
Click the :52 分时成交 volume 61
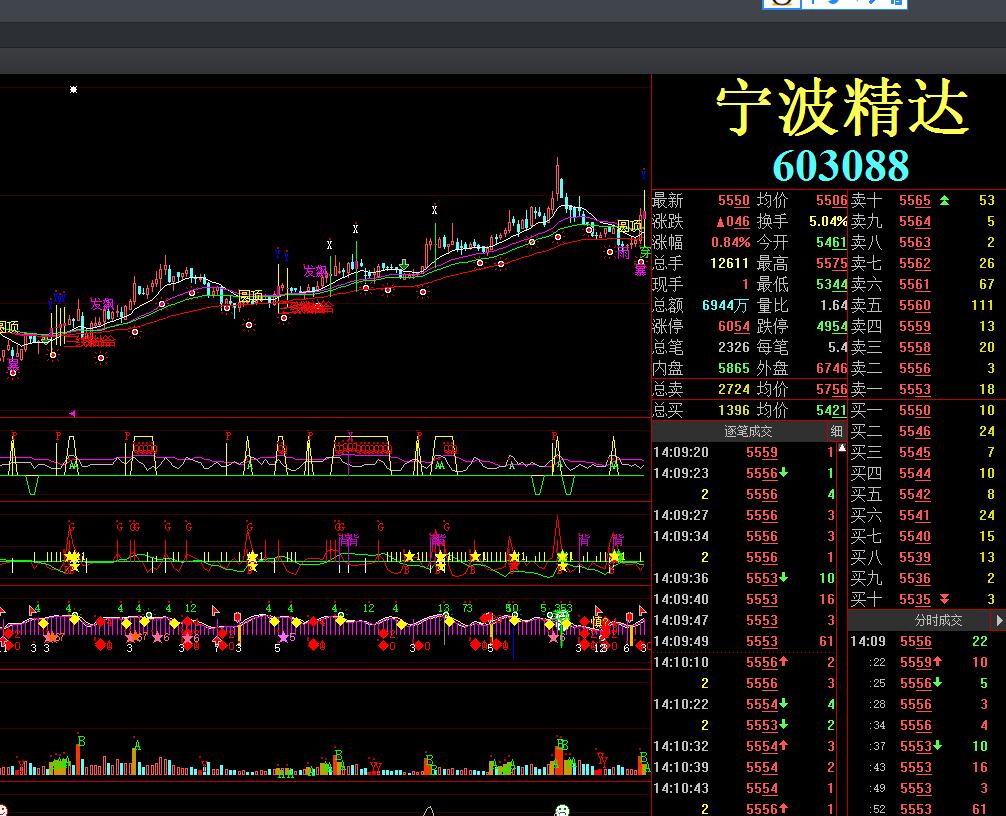click(980, 810)
